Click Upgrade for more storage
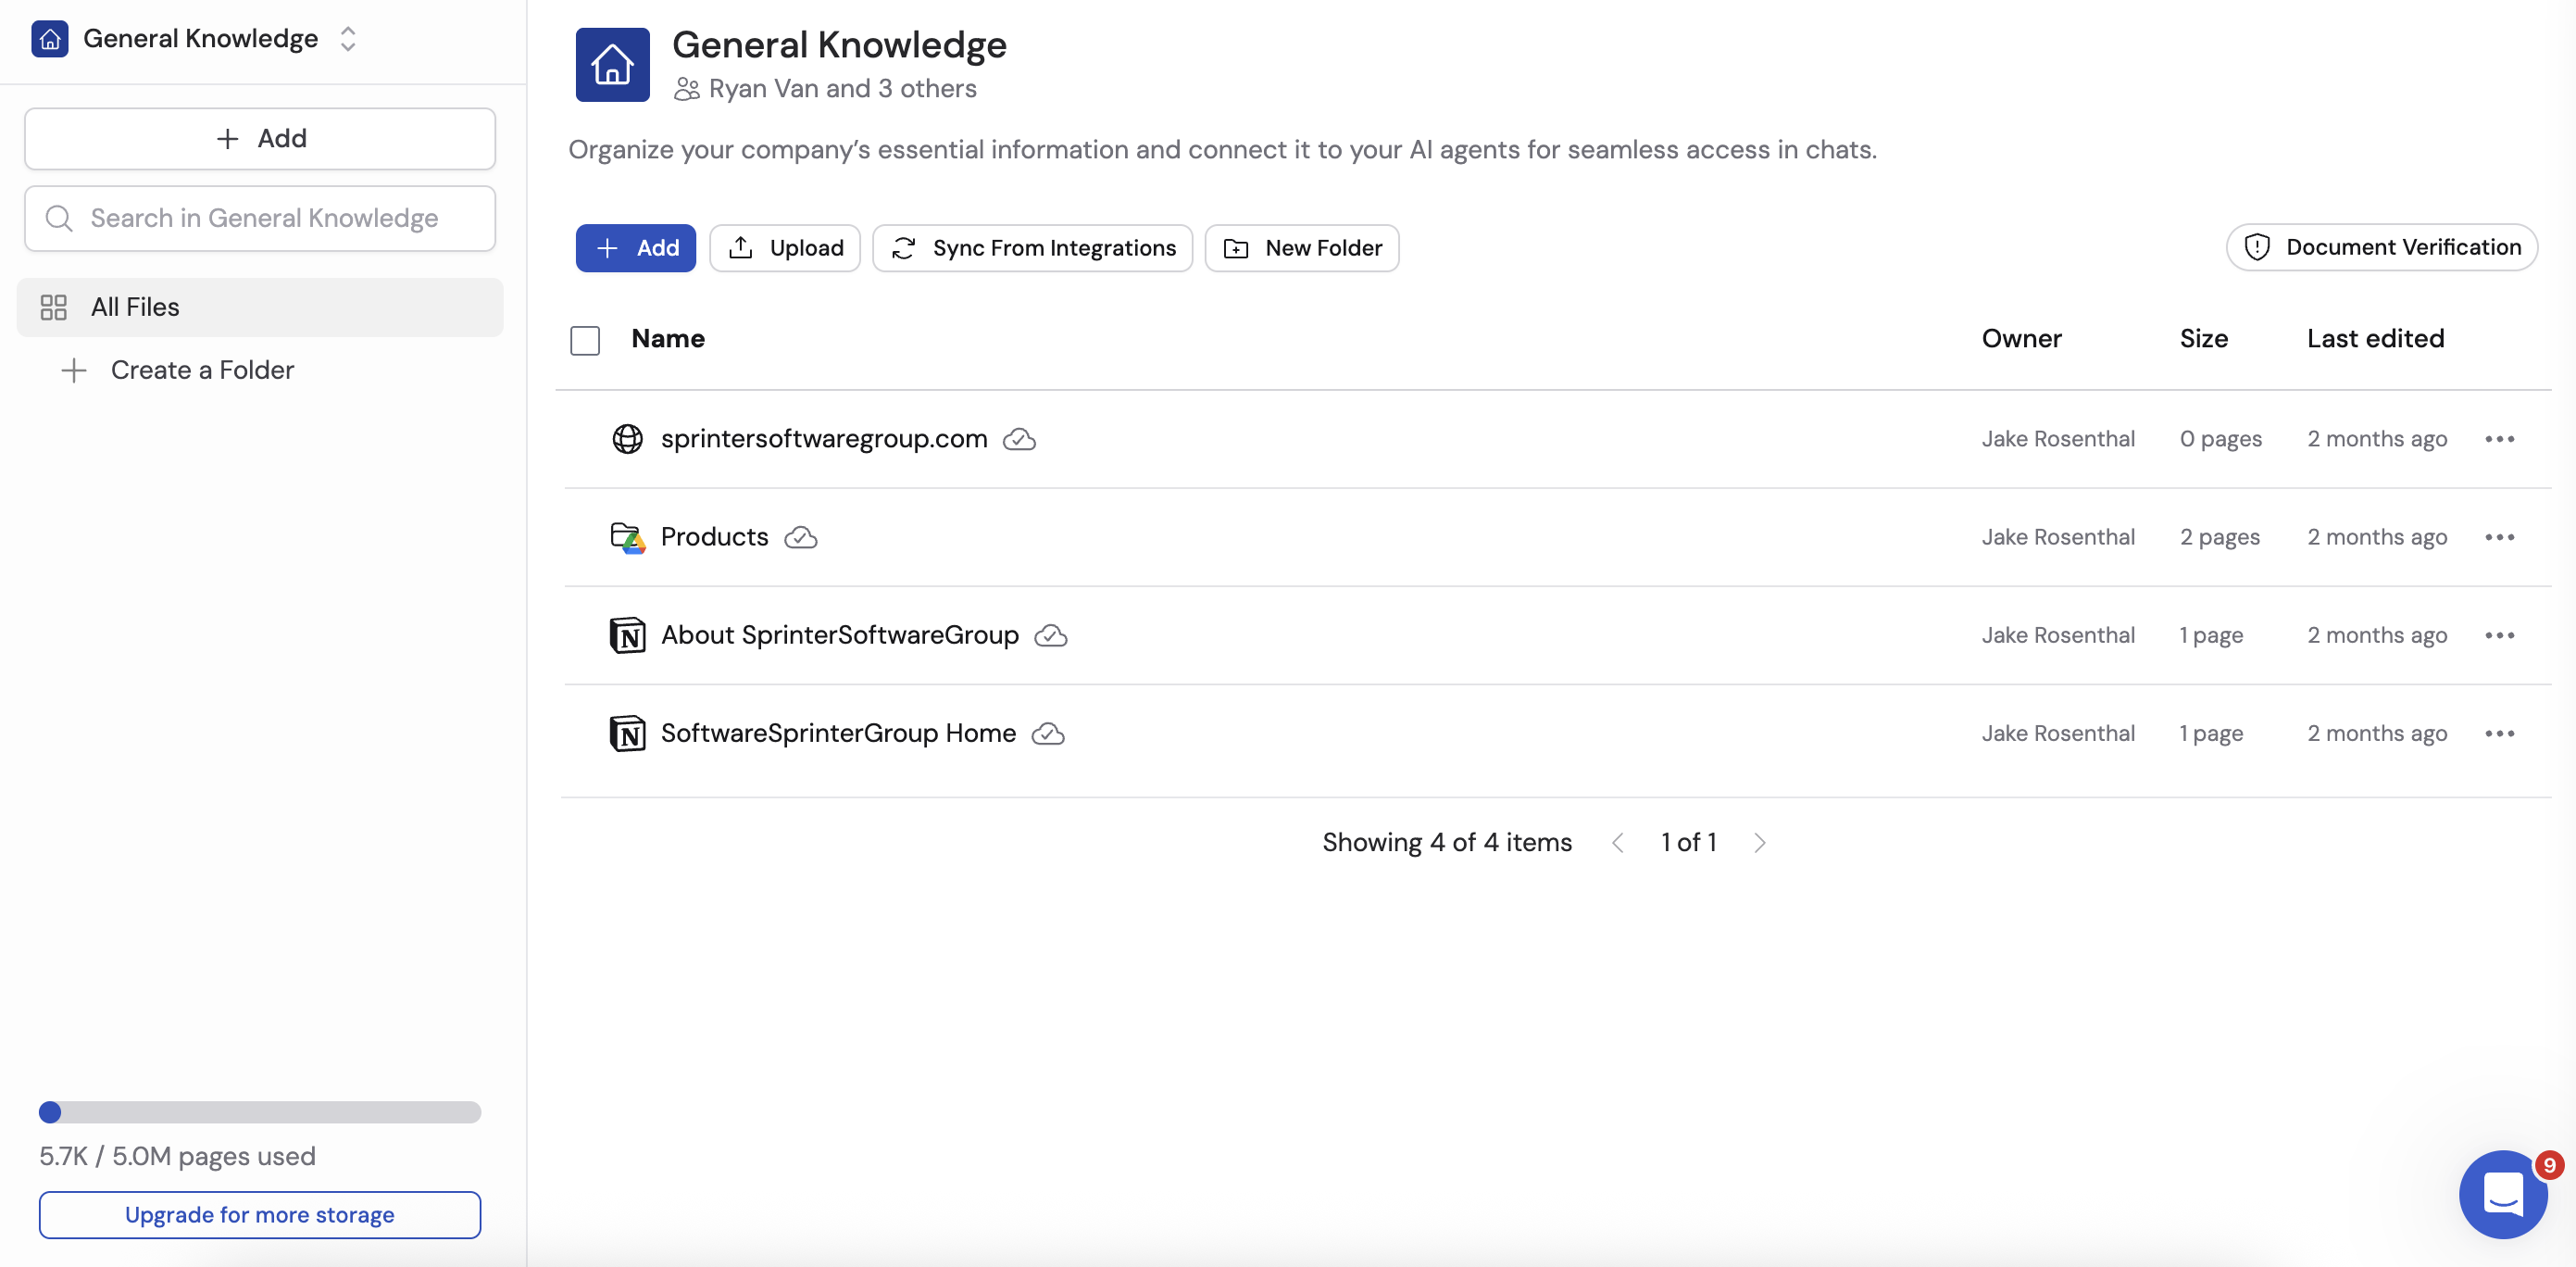Image resolution: width=2576 pixels, height=1267 pixels. pyautogui.click(x=259, y=1215)
